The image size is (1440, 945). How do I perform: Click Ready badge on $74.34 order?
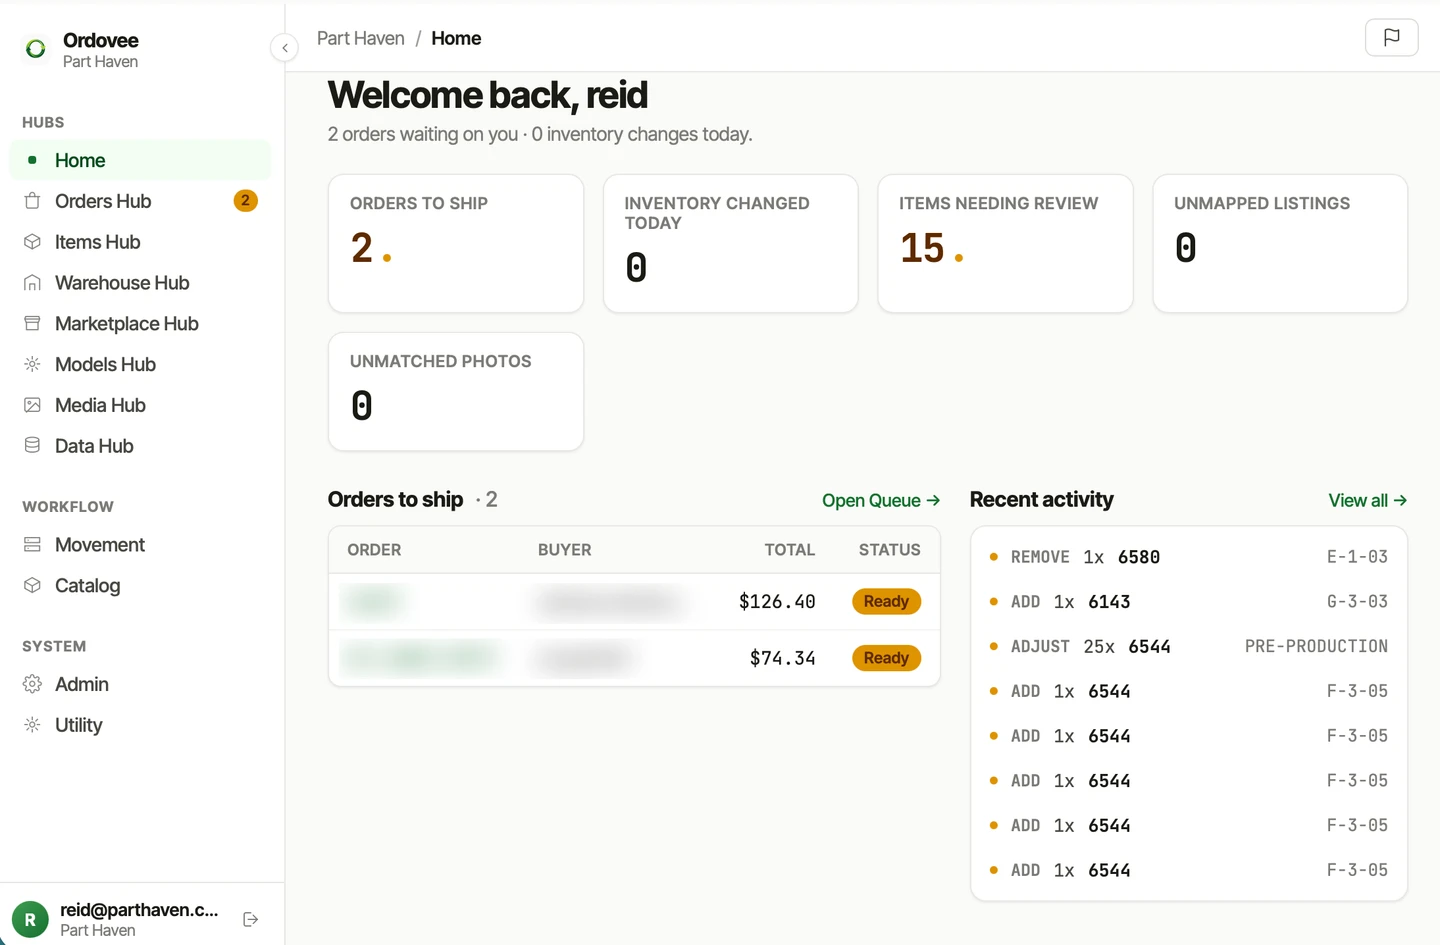click(886, 658)
